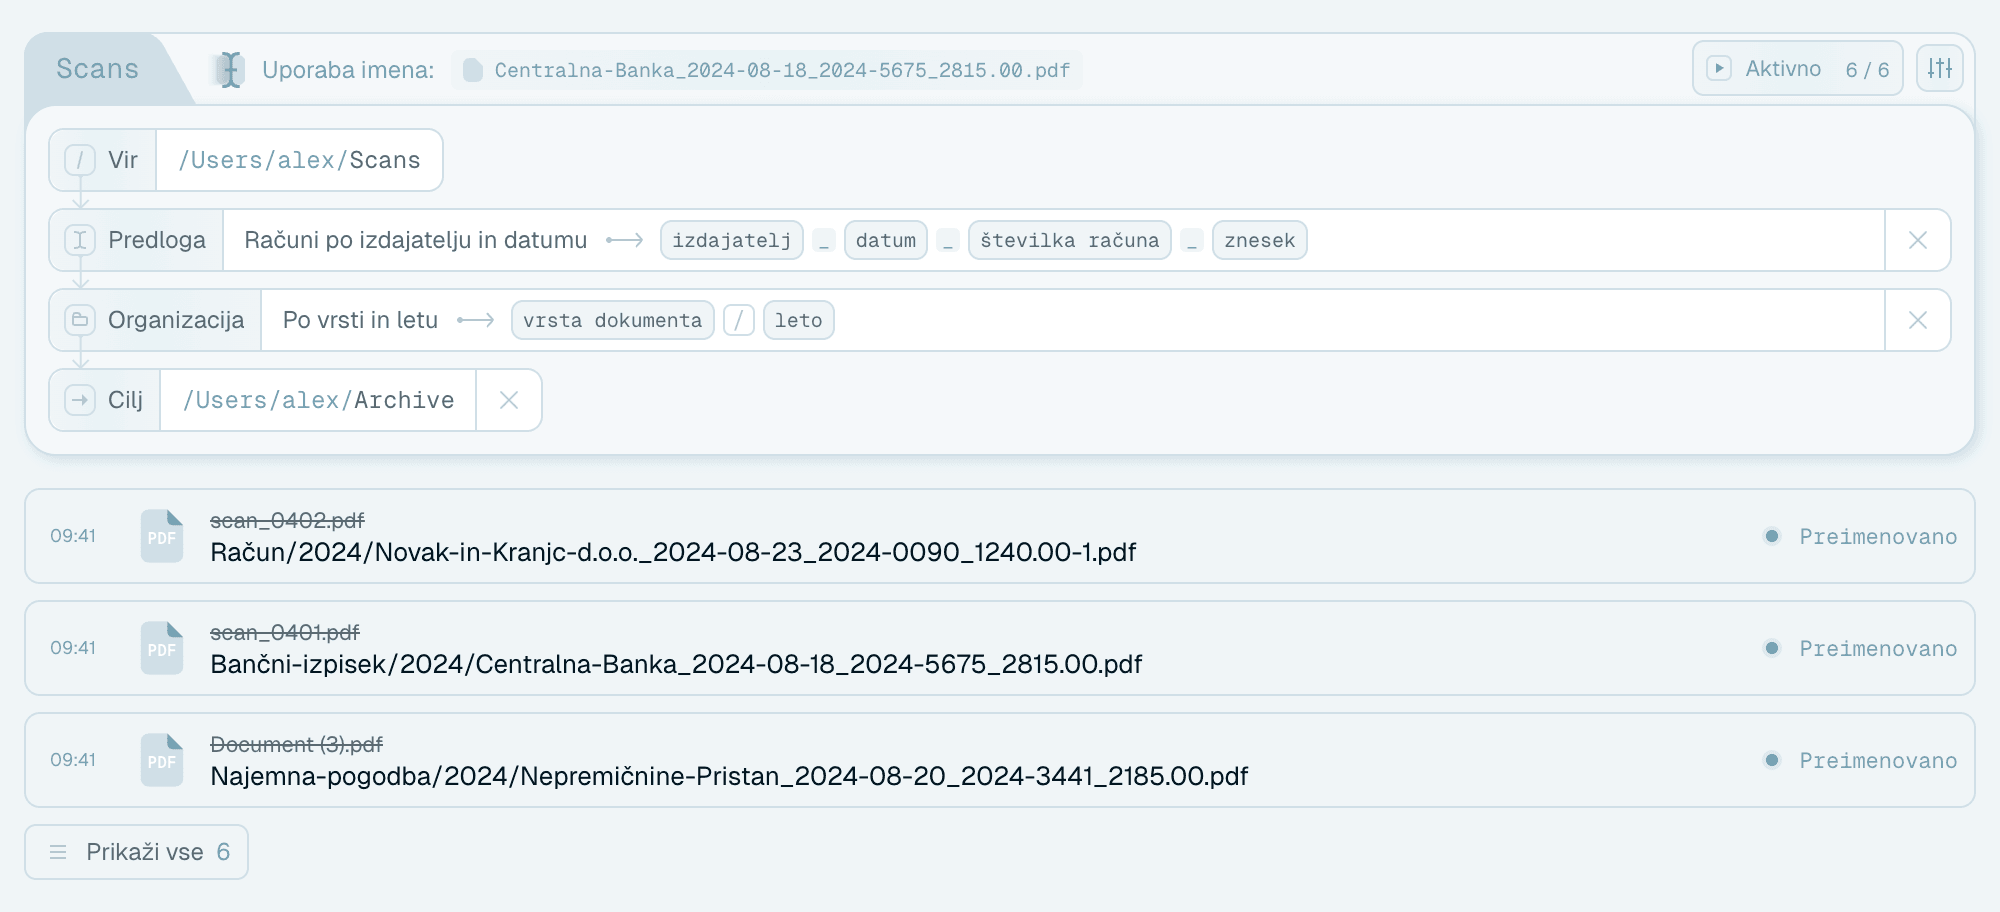Click the slash separator token in Organizacija
The height and width of the screenshot is (912, 2000).
click(x=738, y=320)
